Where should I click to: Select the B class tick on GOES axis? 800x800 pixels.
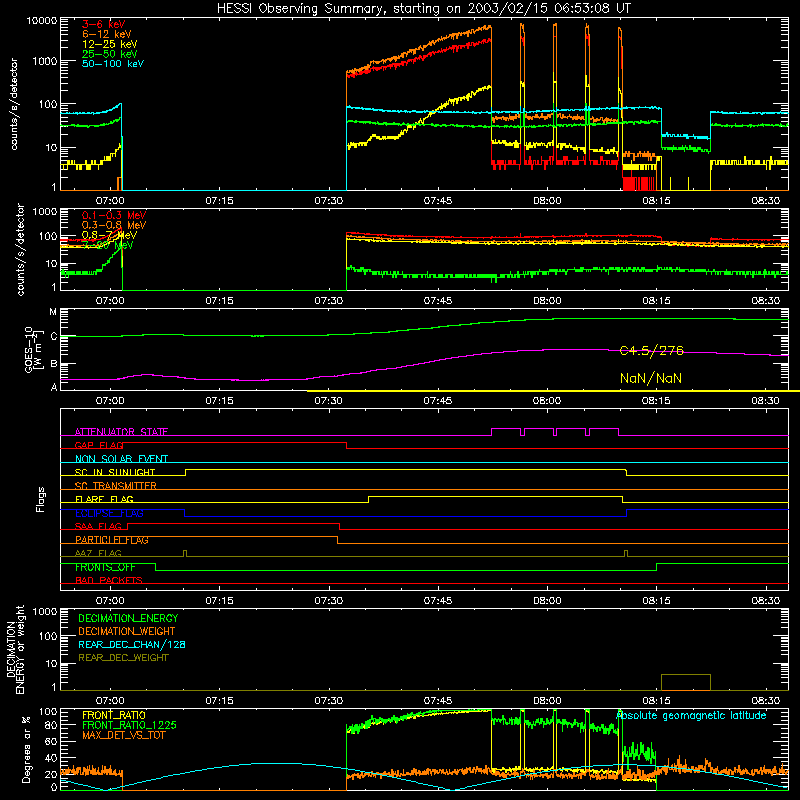(x=53, y=364)
